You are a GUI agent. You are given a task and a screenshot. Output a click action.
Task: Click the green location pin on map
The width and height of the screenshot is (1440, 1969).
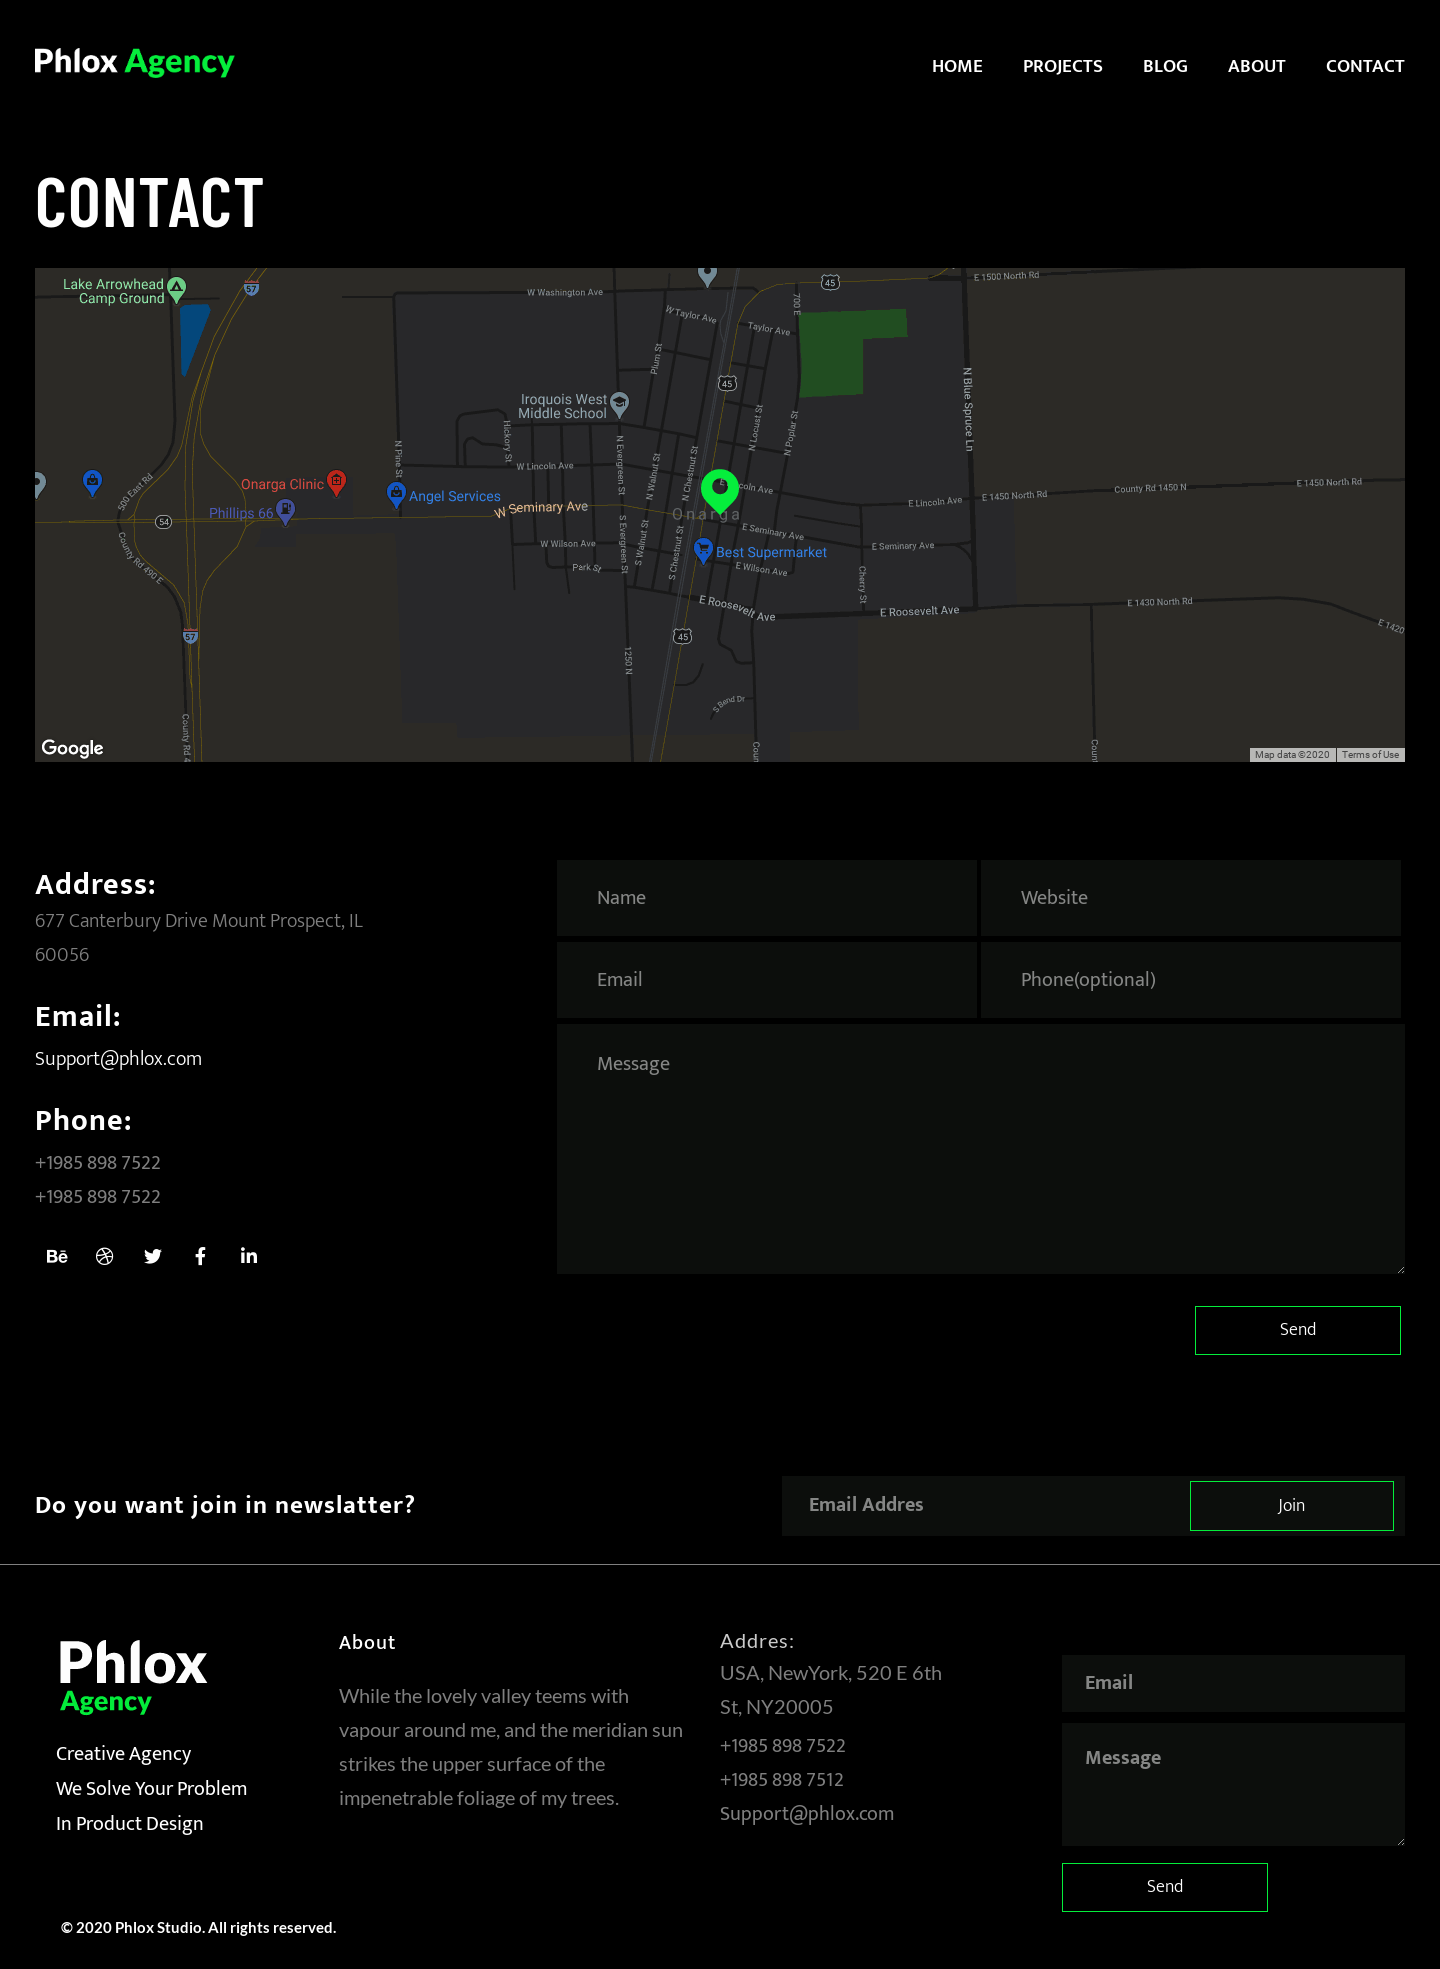point(719,489)
